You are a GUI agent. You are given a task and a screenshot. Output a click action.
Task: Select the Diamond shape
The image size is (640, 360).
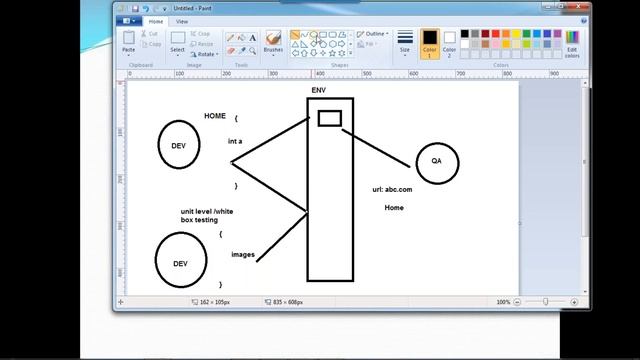click(313, 44)
